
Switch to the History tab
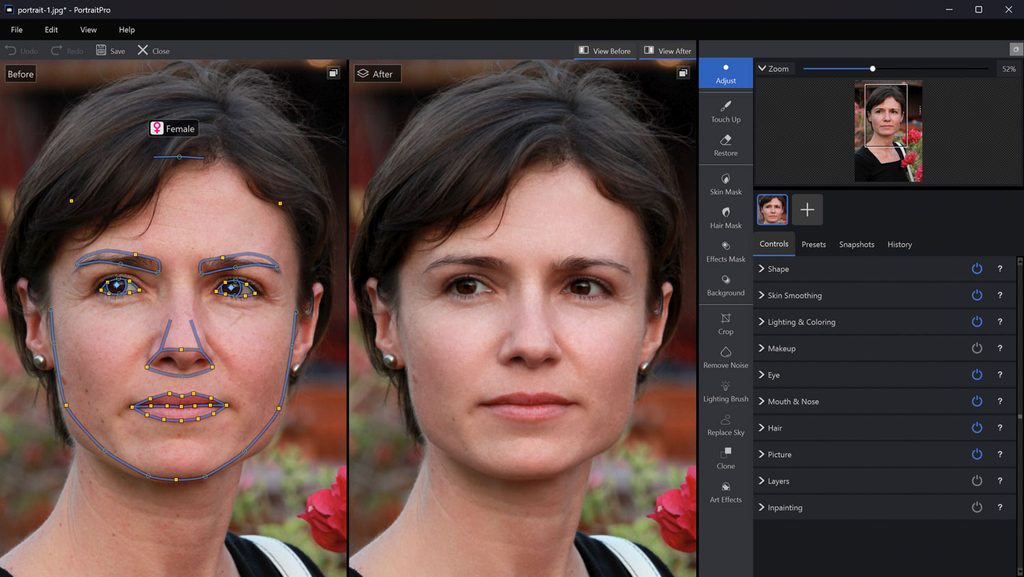tap(899, 244)
